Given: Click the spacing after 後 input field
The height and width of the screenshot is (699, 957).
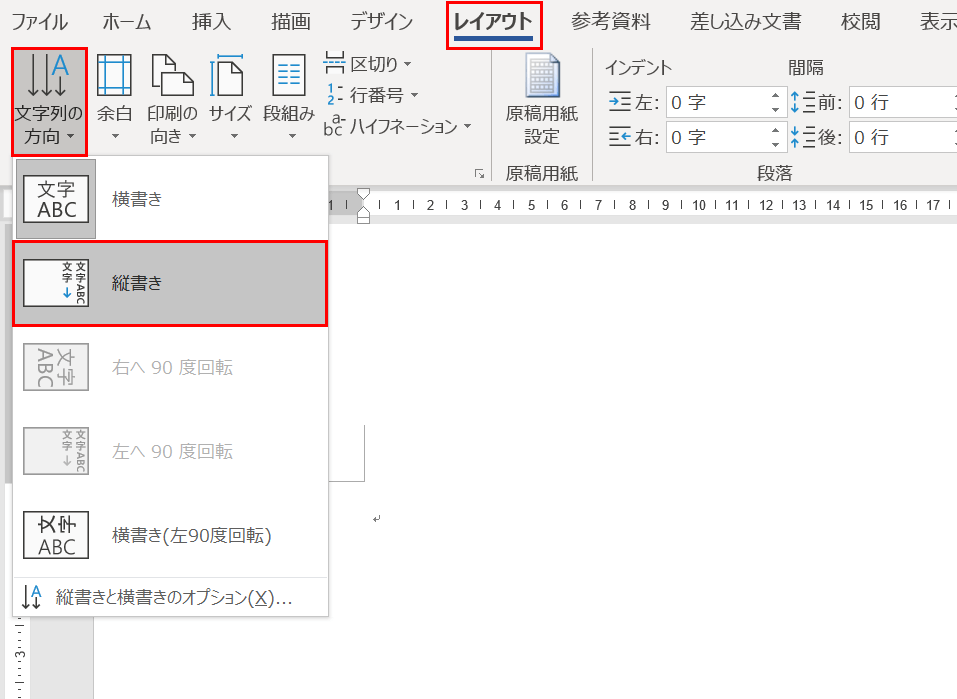Looking at the screenshot, I should 902,137.
